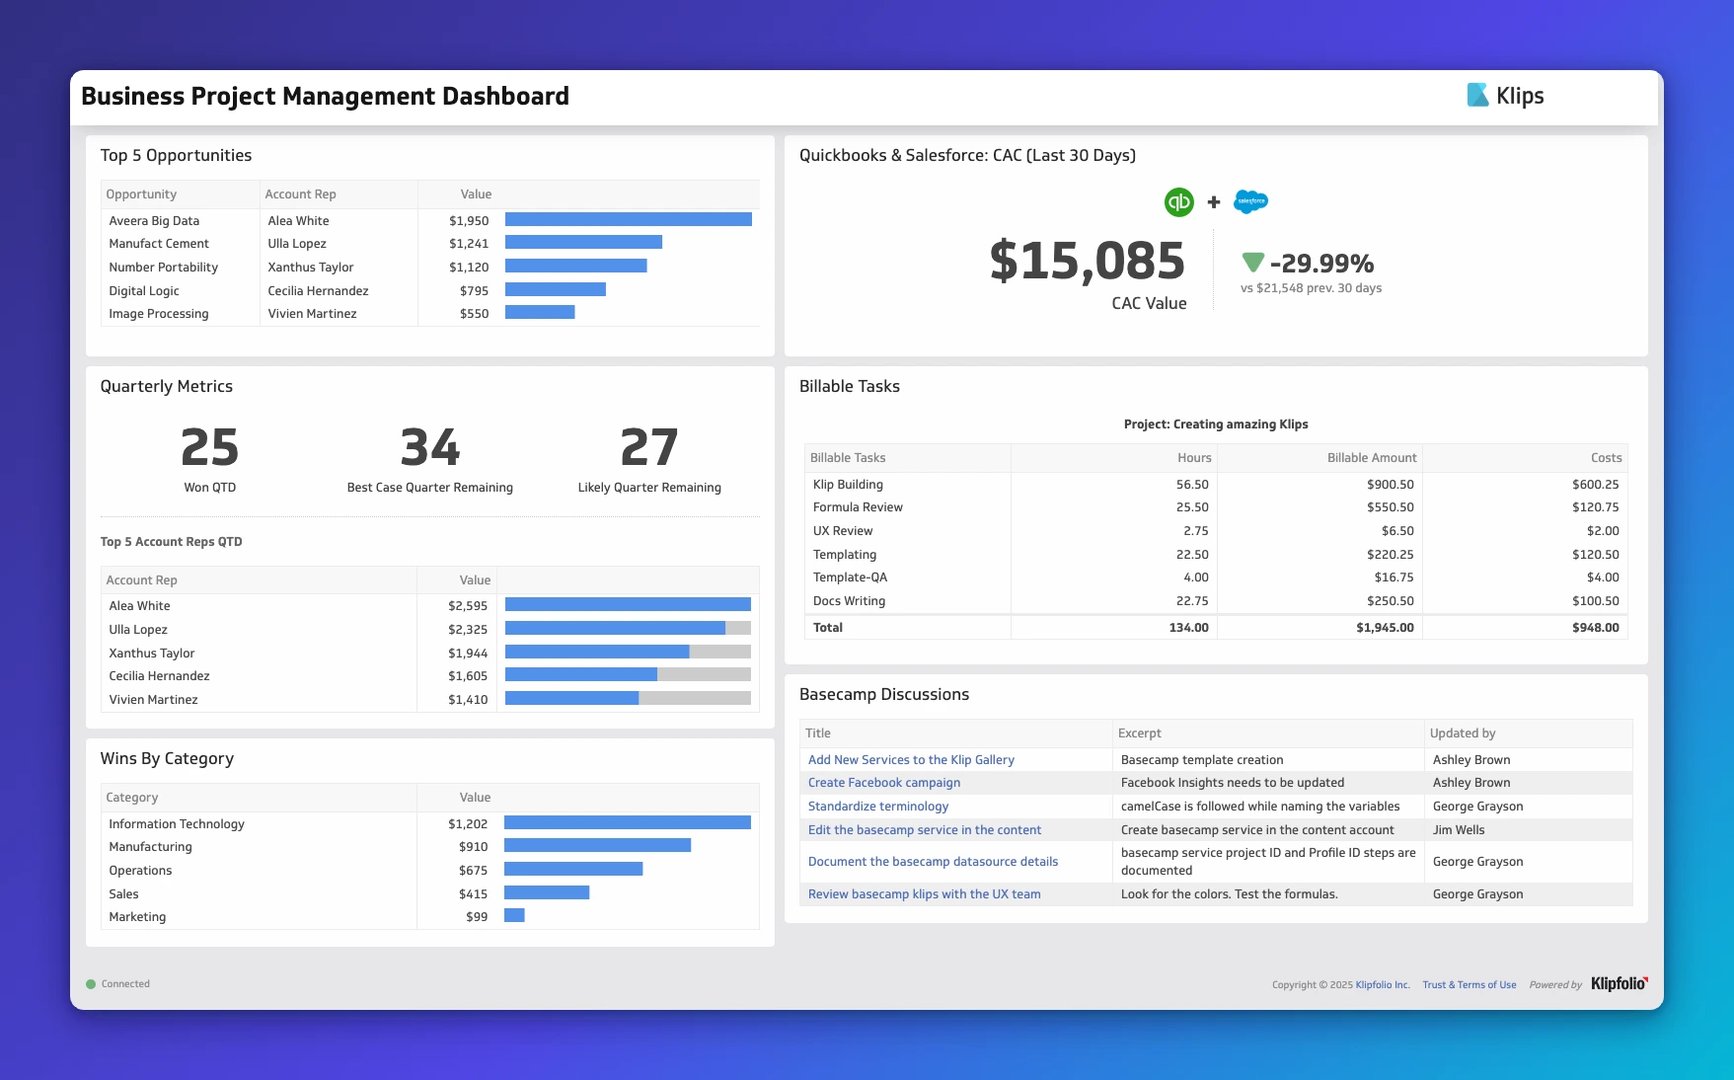Click the Marketing $99 value bar
This screenshot has height=1080, width=1734.
click(514, 915)
